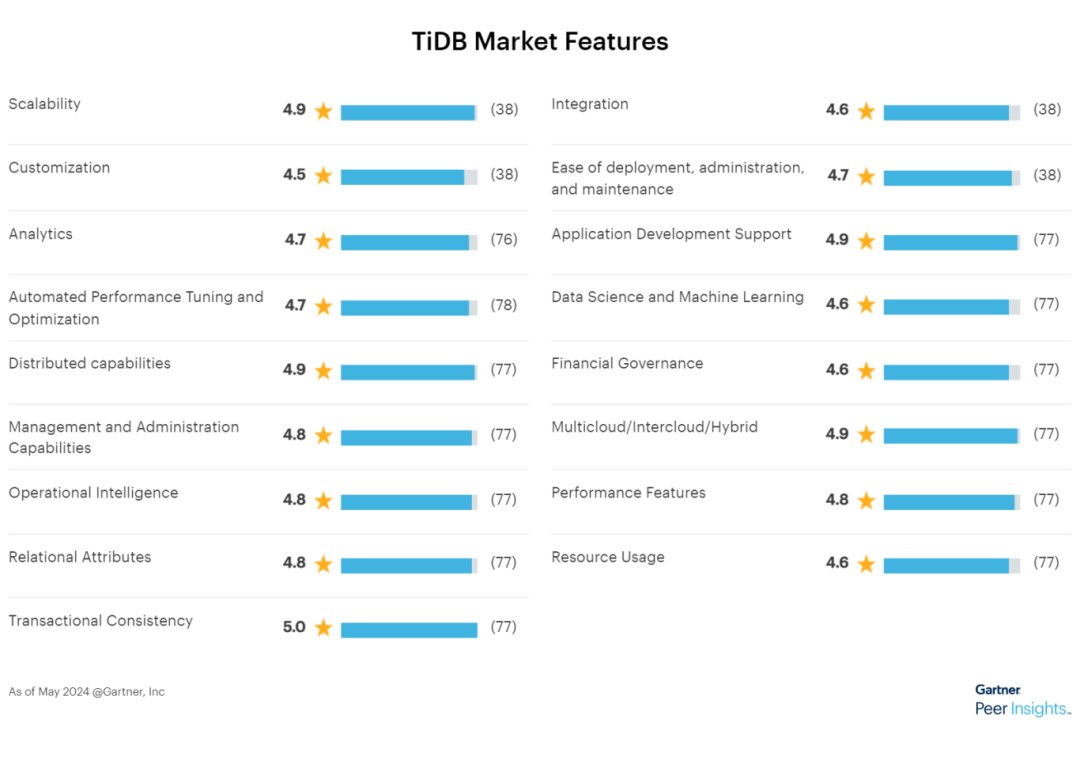Image resolution: width=1080 pixels, height=764 pixels.
Task: Click the Scalability feature label
Action: 45,104
